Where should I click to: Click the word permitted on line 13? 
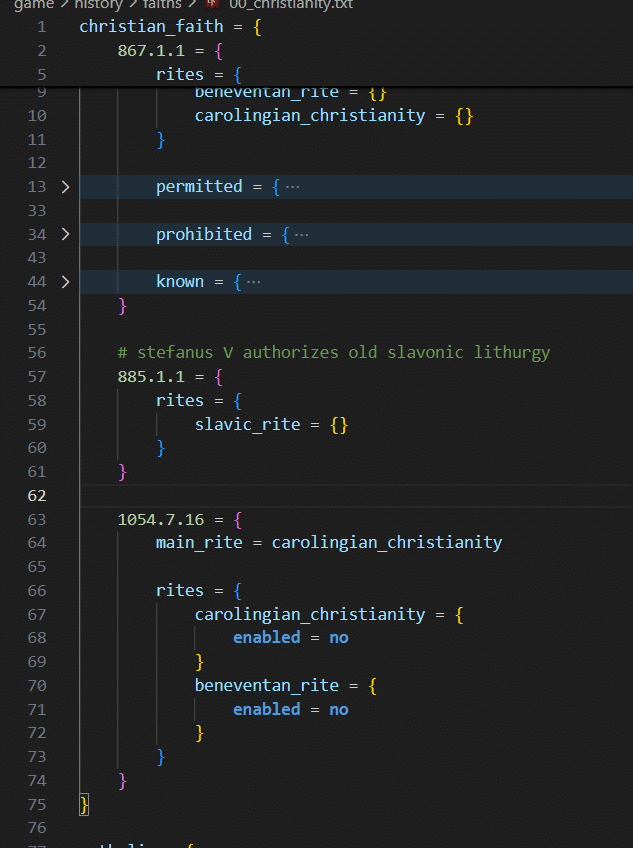[x=199, y=187]
